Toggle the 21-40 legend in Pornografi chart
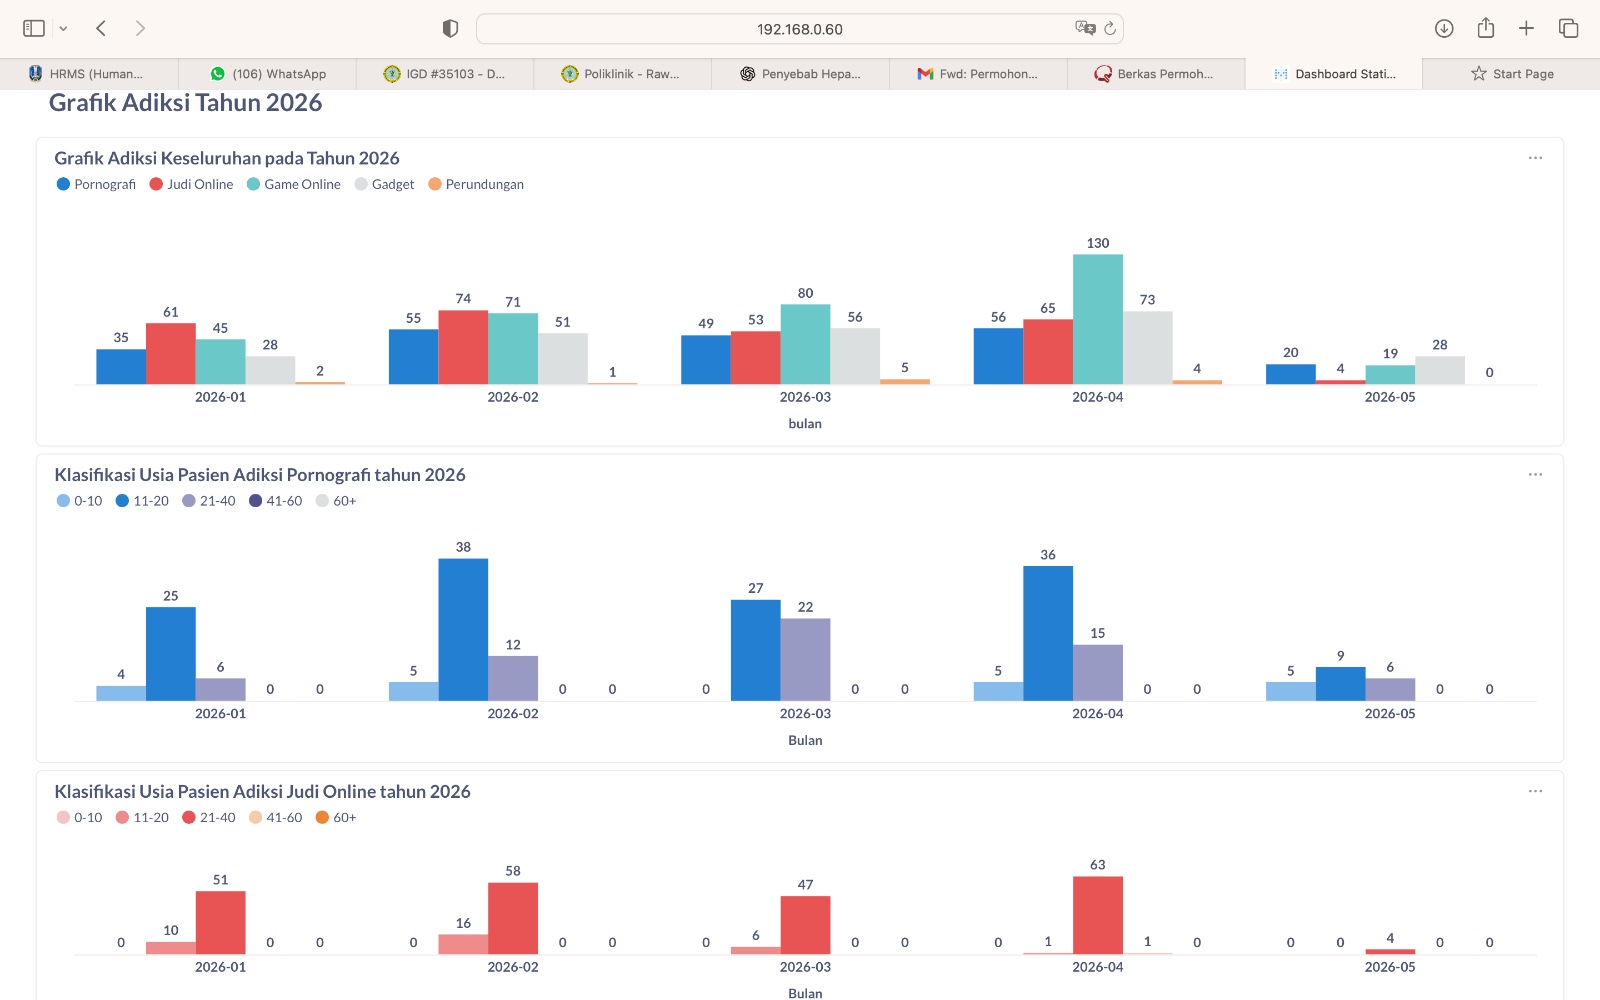The width and height of the screenshot is (1600, 1000). tap(209, 501)
